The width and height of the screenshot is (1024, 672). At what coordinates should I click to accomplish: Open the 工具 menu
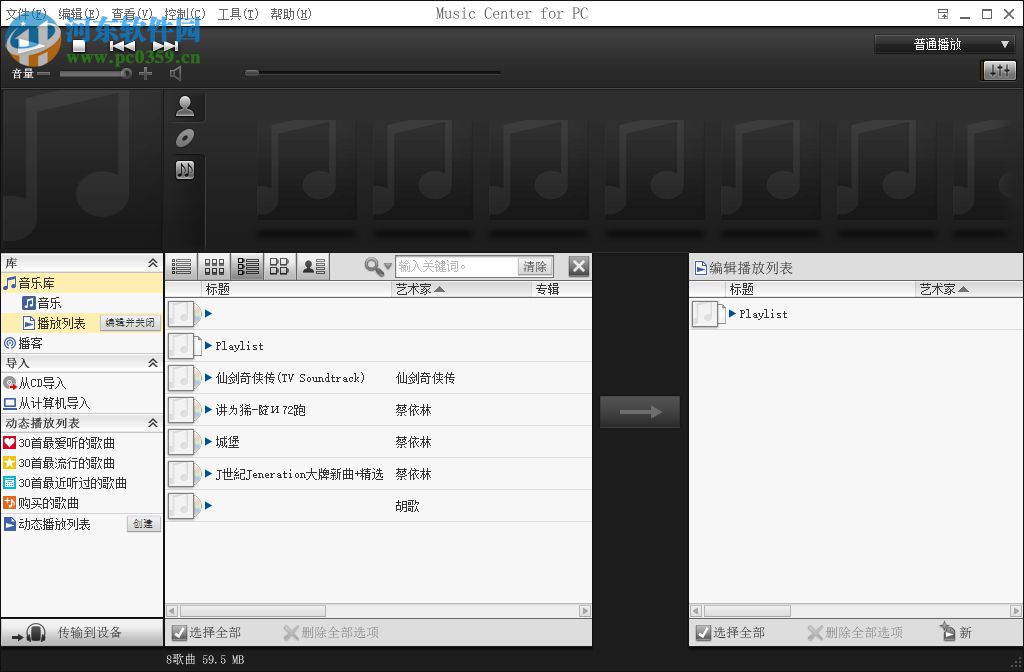coord(236,13)
